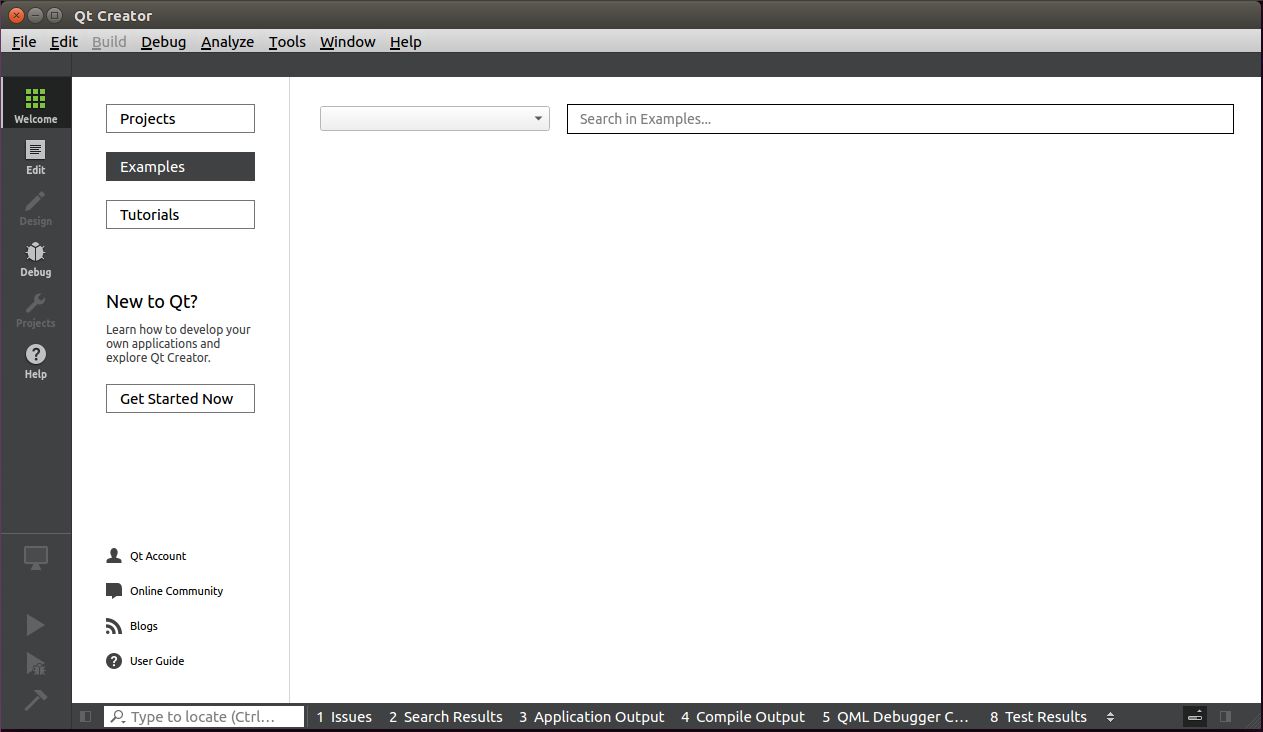The width and height of the screenshot is (1263, 732).
Task: Show the Tutorials page
Action: [x=180, y=215]
